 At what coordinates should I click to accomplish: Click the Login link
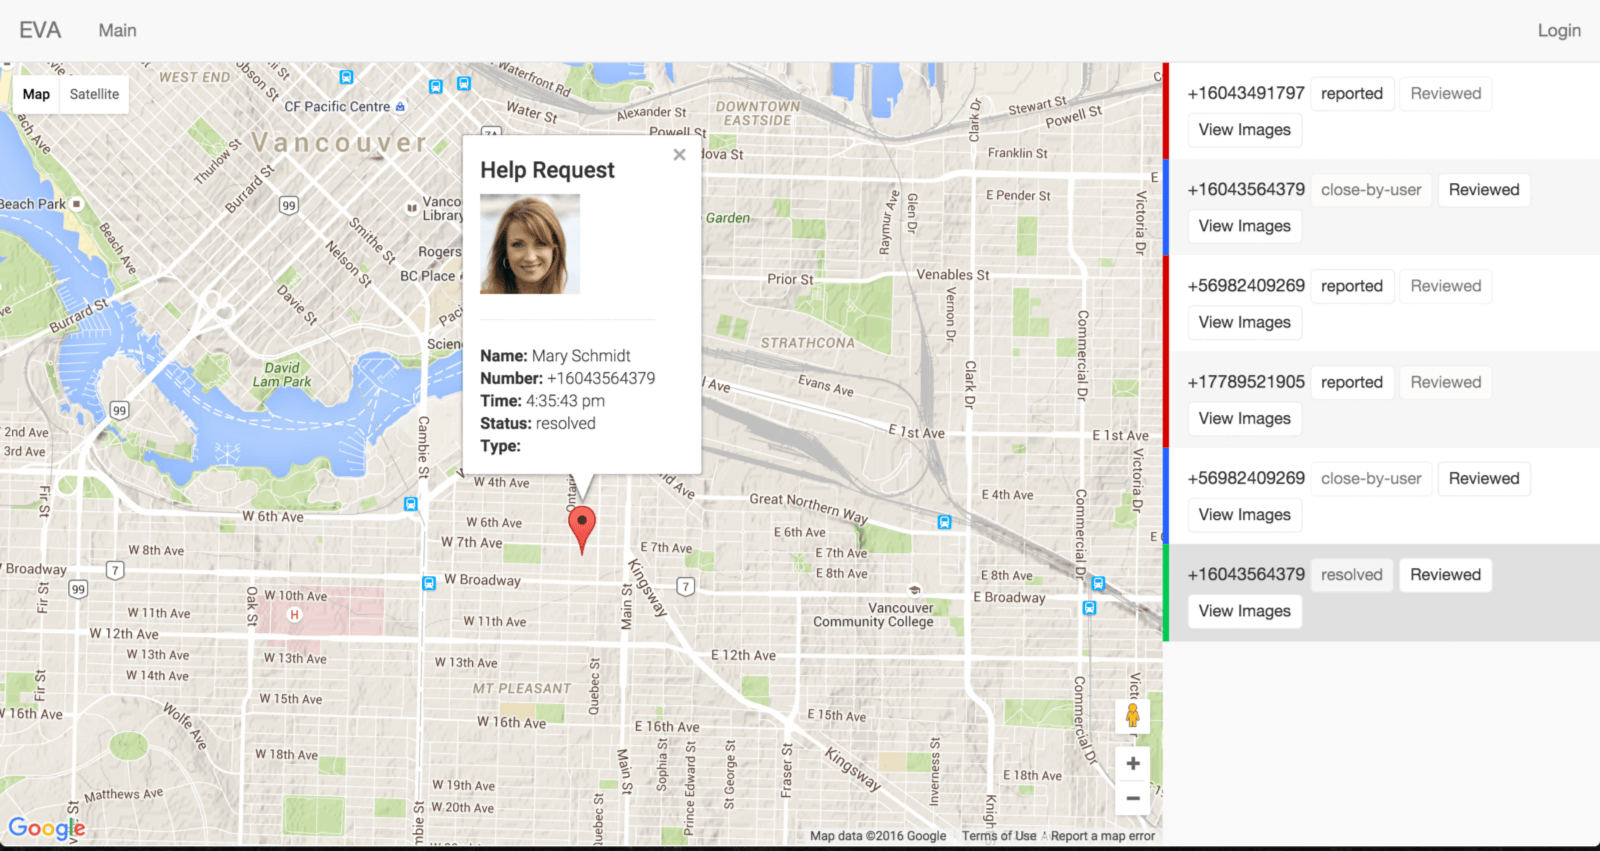(1559, 30)
